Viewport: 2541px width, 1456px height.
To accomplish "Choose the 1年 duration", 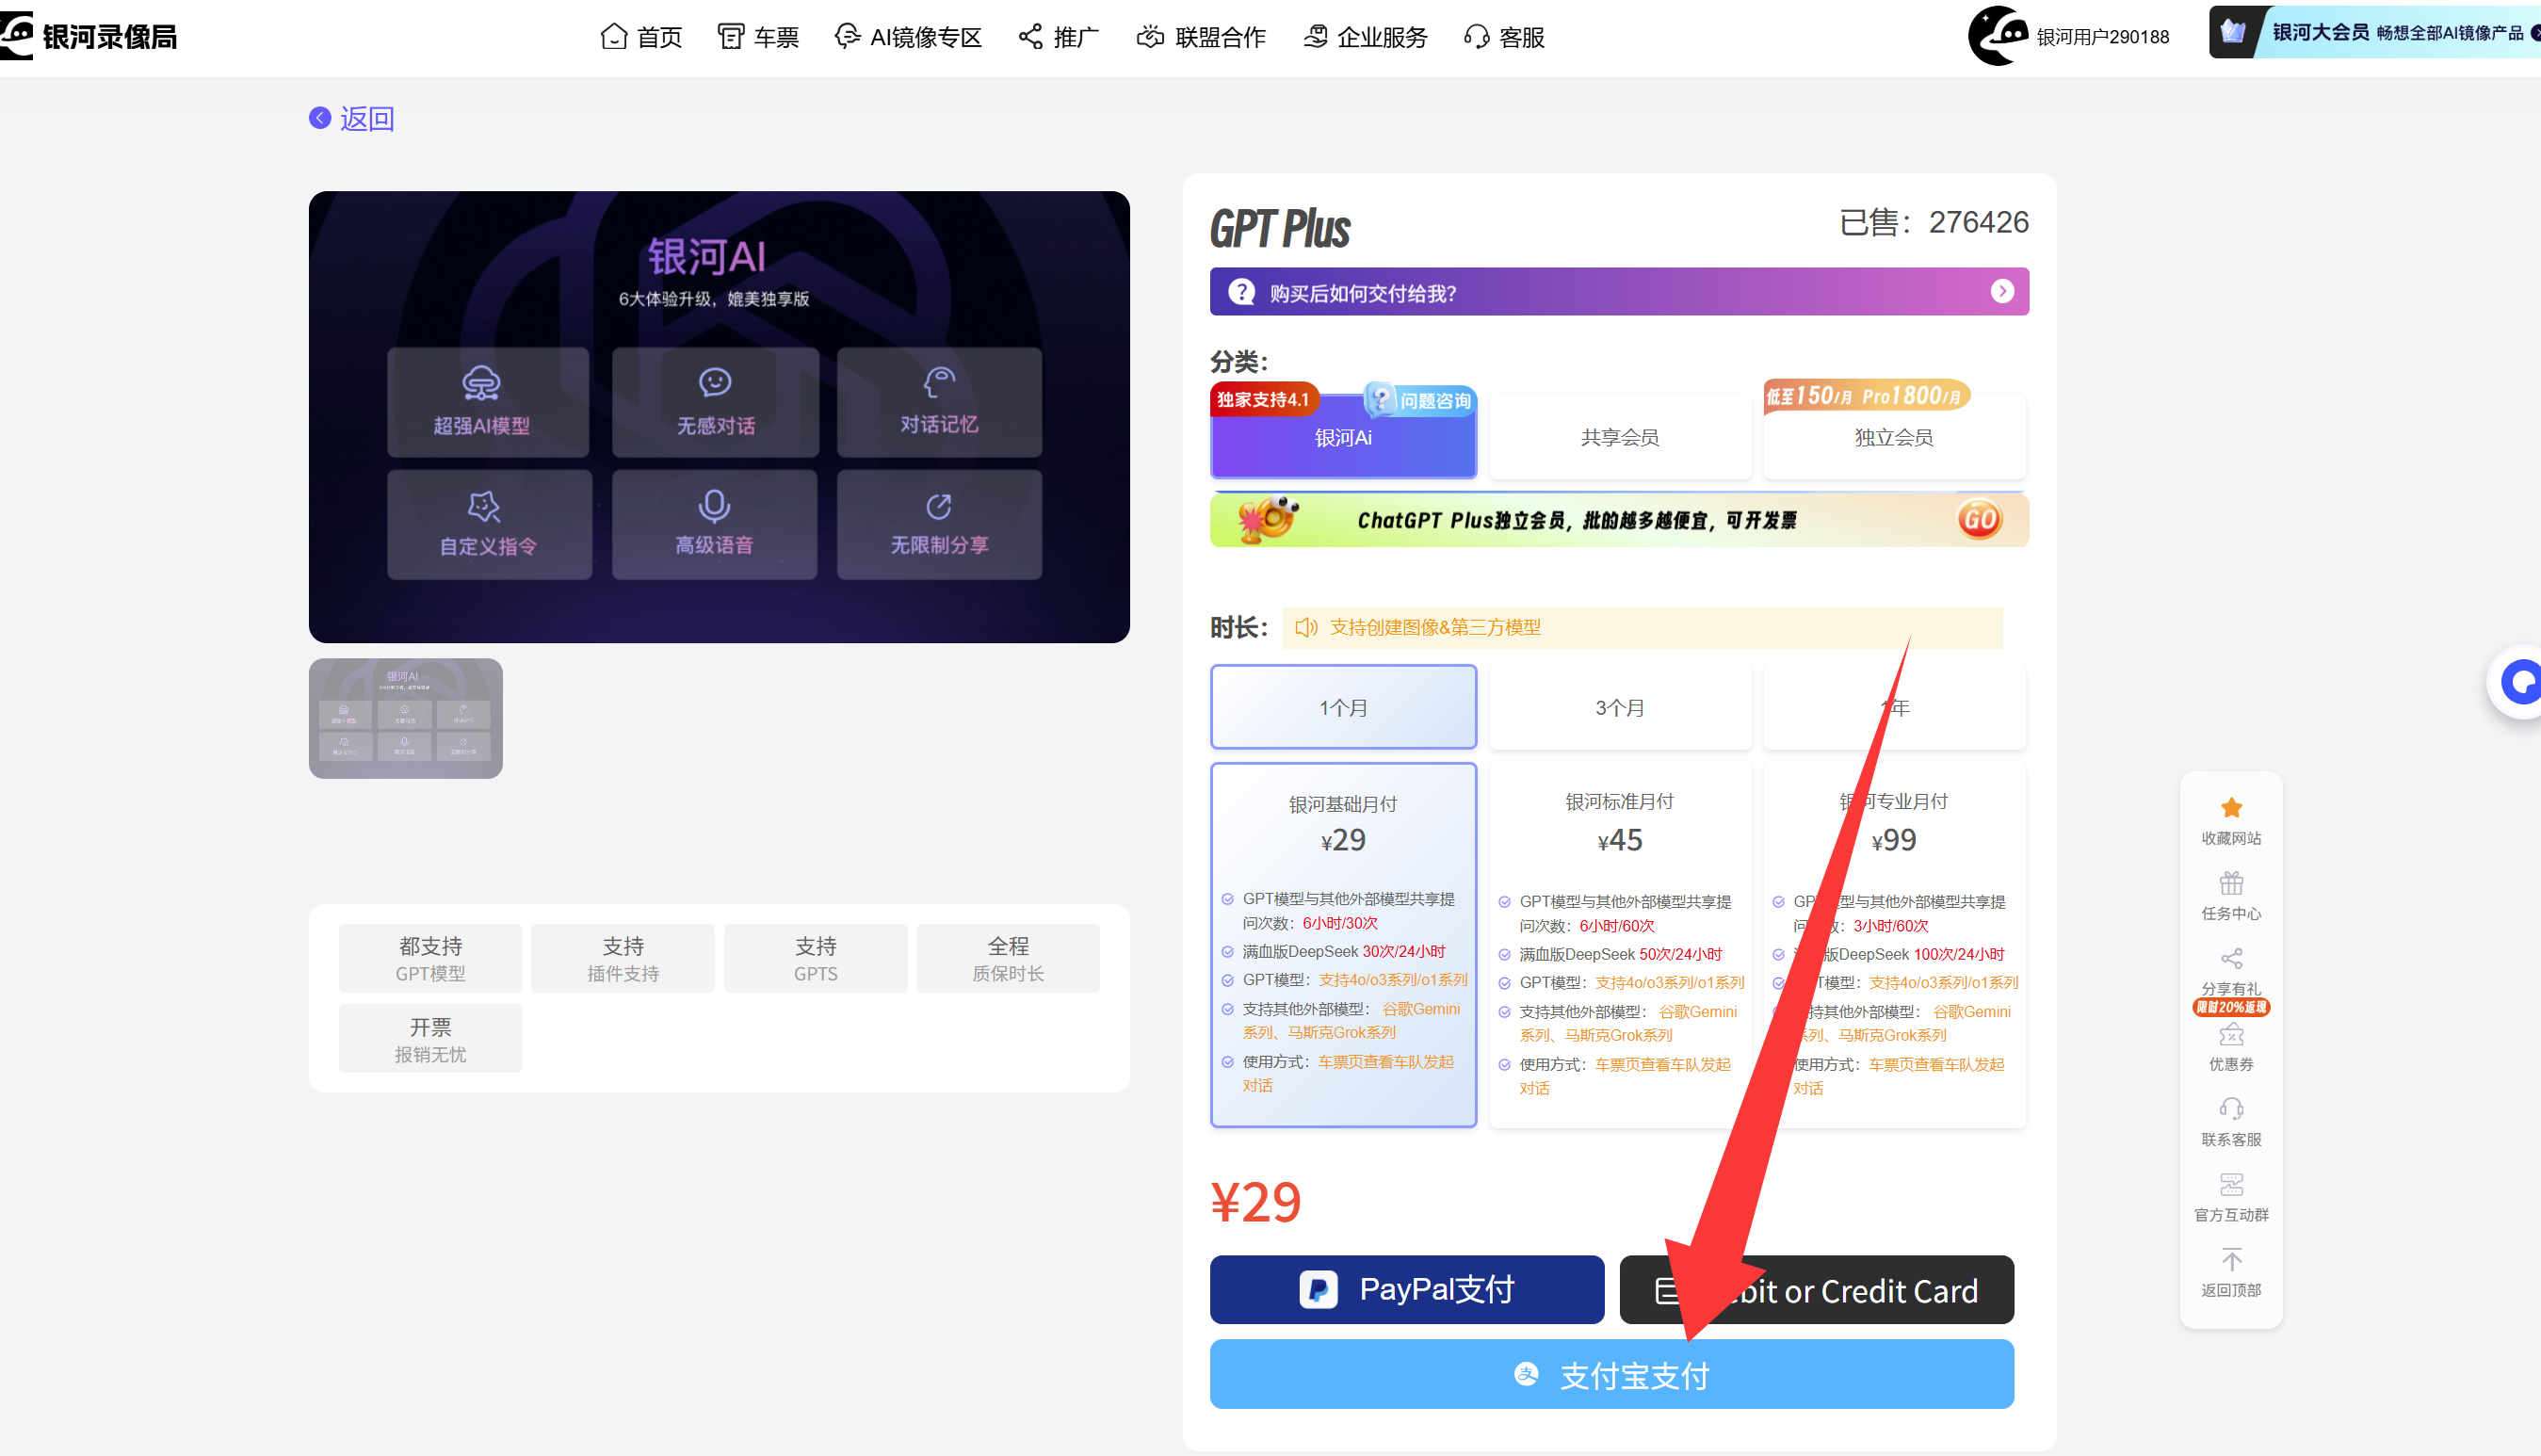I will [x=1893, y=707].
